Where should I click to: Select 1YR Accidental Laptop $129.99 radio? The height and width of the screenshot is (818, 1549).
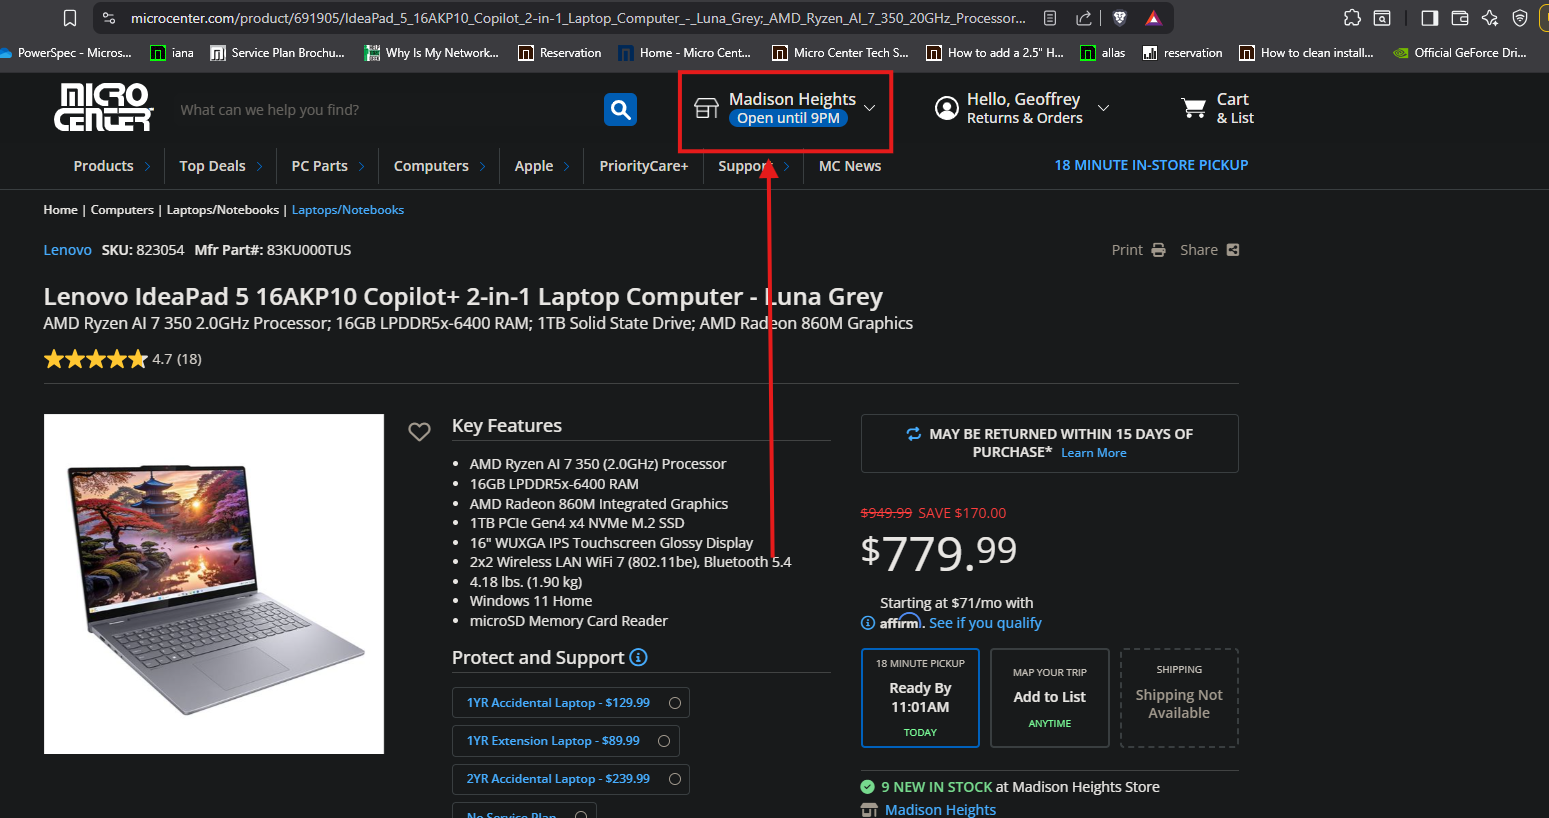click(x=675, y=703)
